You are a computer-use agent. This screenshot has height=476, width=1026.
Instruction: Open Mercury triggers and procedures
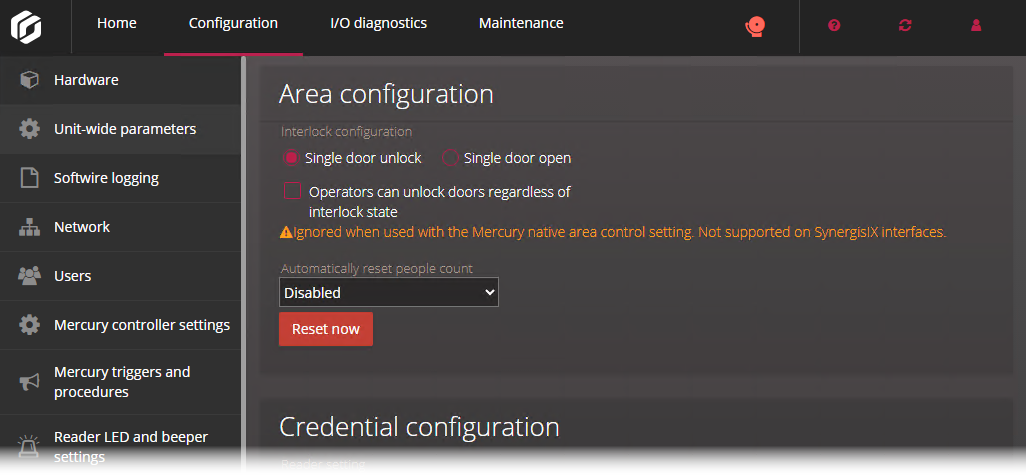point(120,382)
